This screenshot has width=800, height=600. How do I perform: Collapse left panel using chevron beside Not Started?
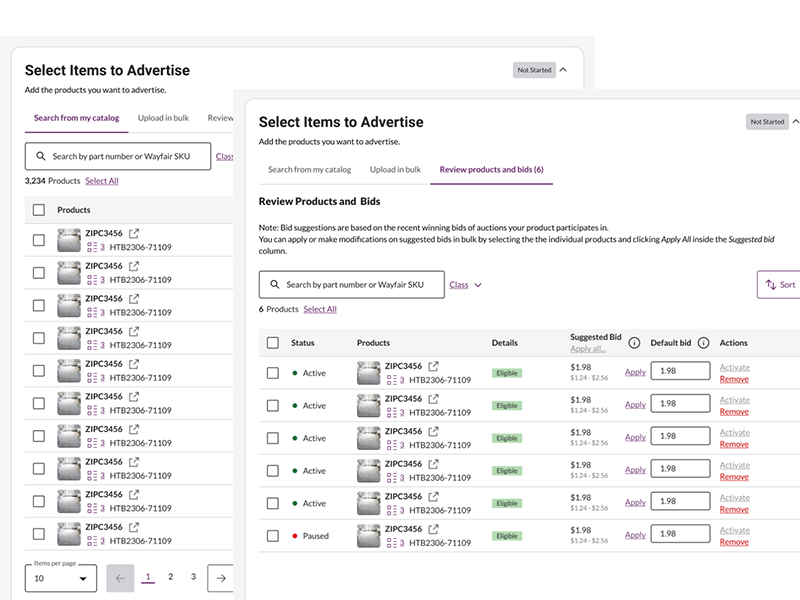[x=563, y=70]
